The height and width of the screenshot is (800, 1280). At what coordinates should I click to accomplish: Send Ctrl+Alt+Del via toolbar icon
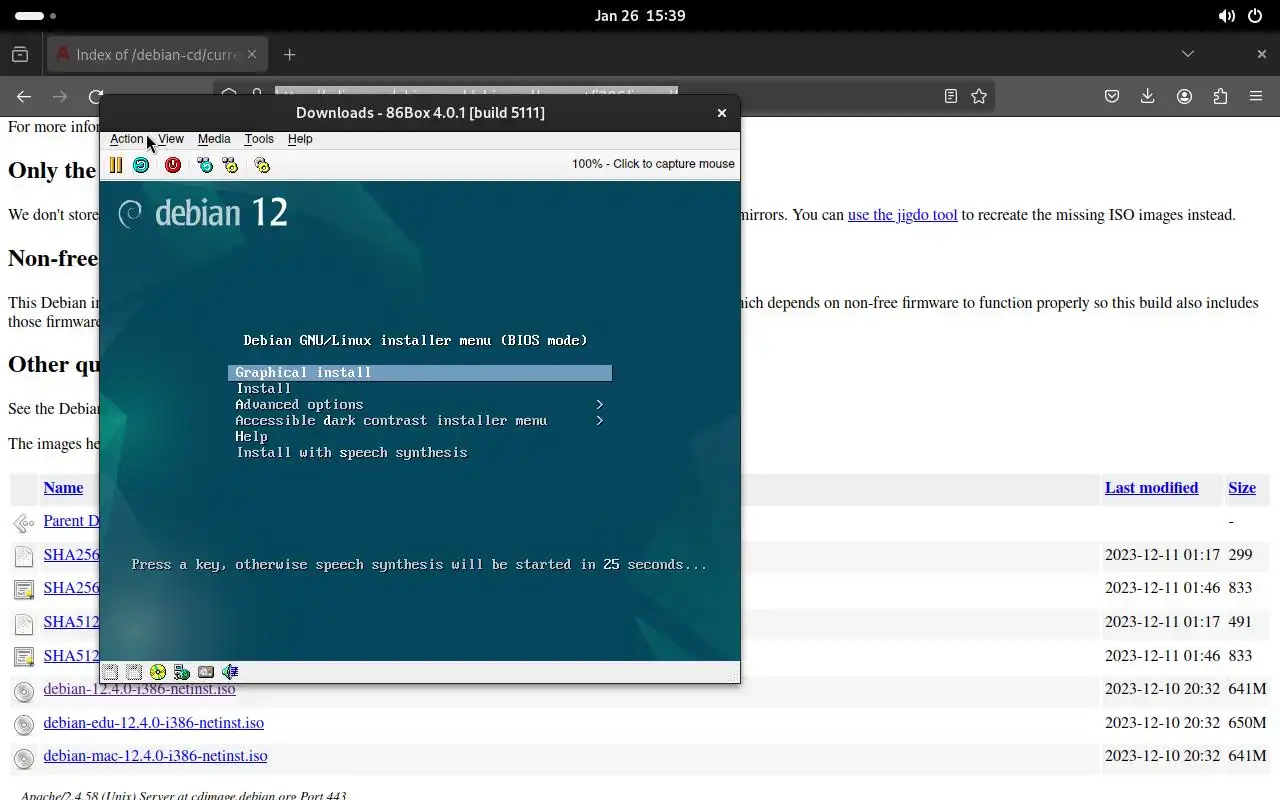205,165
